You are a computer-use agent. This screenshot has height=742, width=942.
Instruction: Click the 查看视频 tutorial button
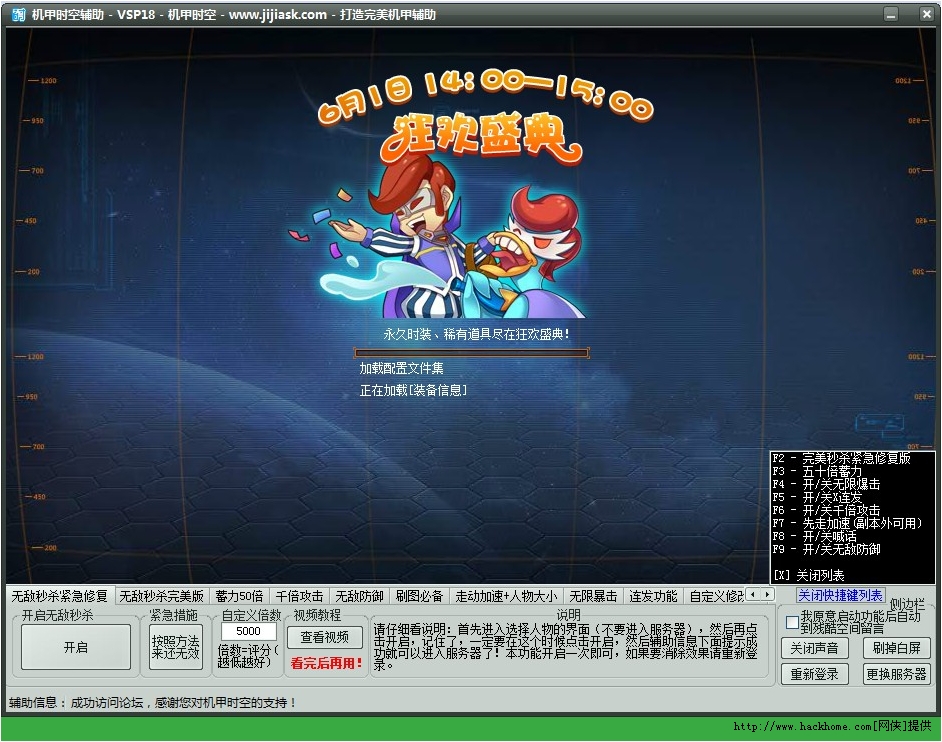(324, 637)
